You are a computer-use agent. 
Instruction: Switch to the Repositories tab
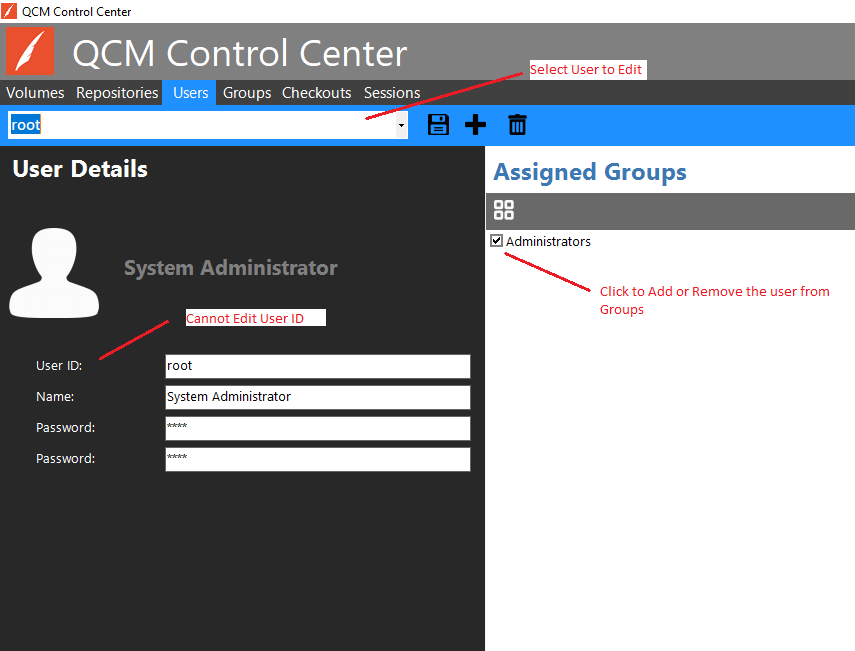pyautogui.click(x=117, y=93)
